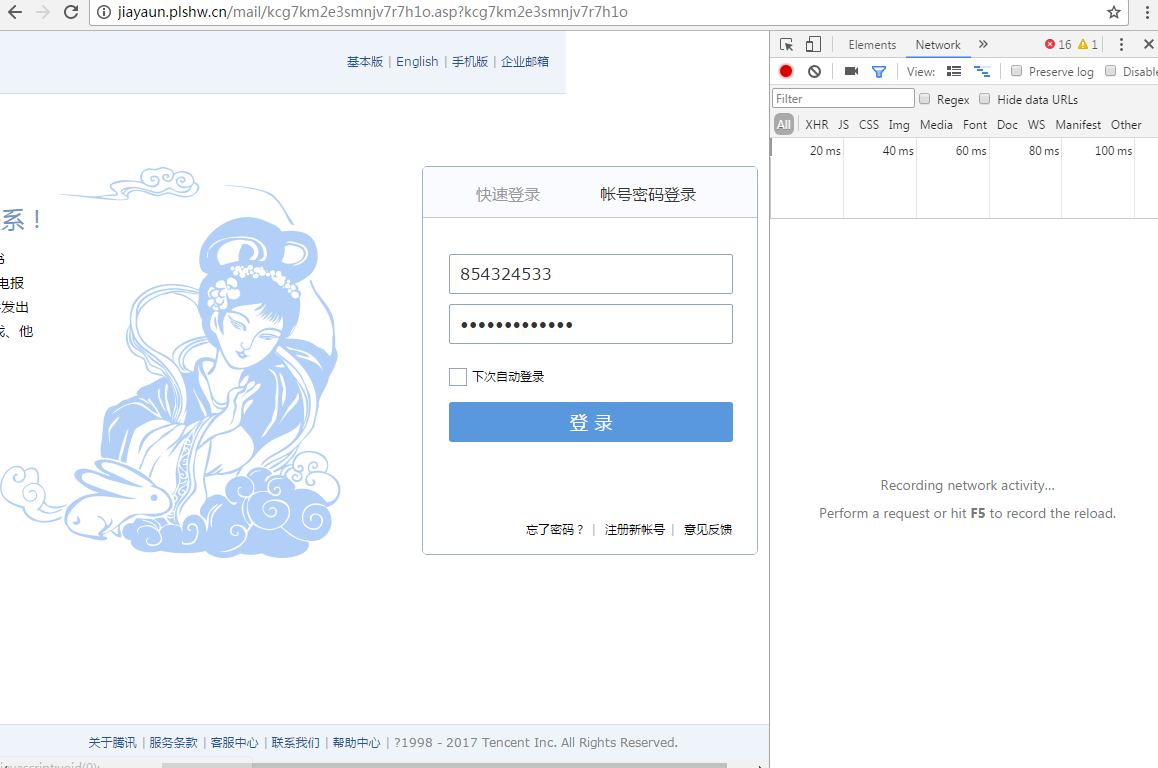
Task: Go forward with the browser arrow
Action: [43, 12]
